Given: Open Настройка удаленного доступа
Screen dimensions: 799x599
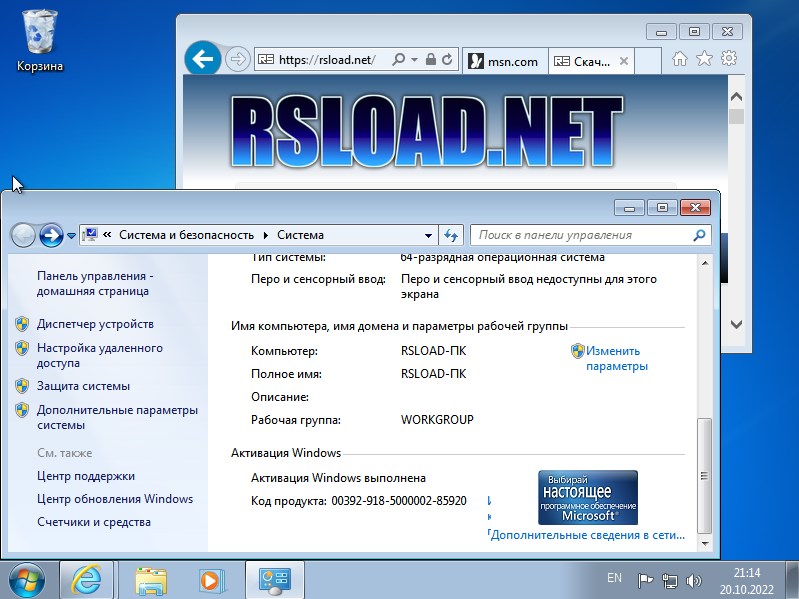Looking at the screenshot, I should point(100,356).
